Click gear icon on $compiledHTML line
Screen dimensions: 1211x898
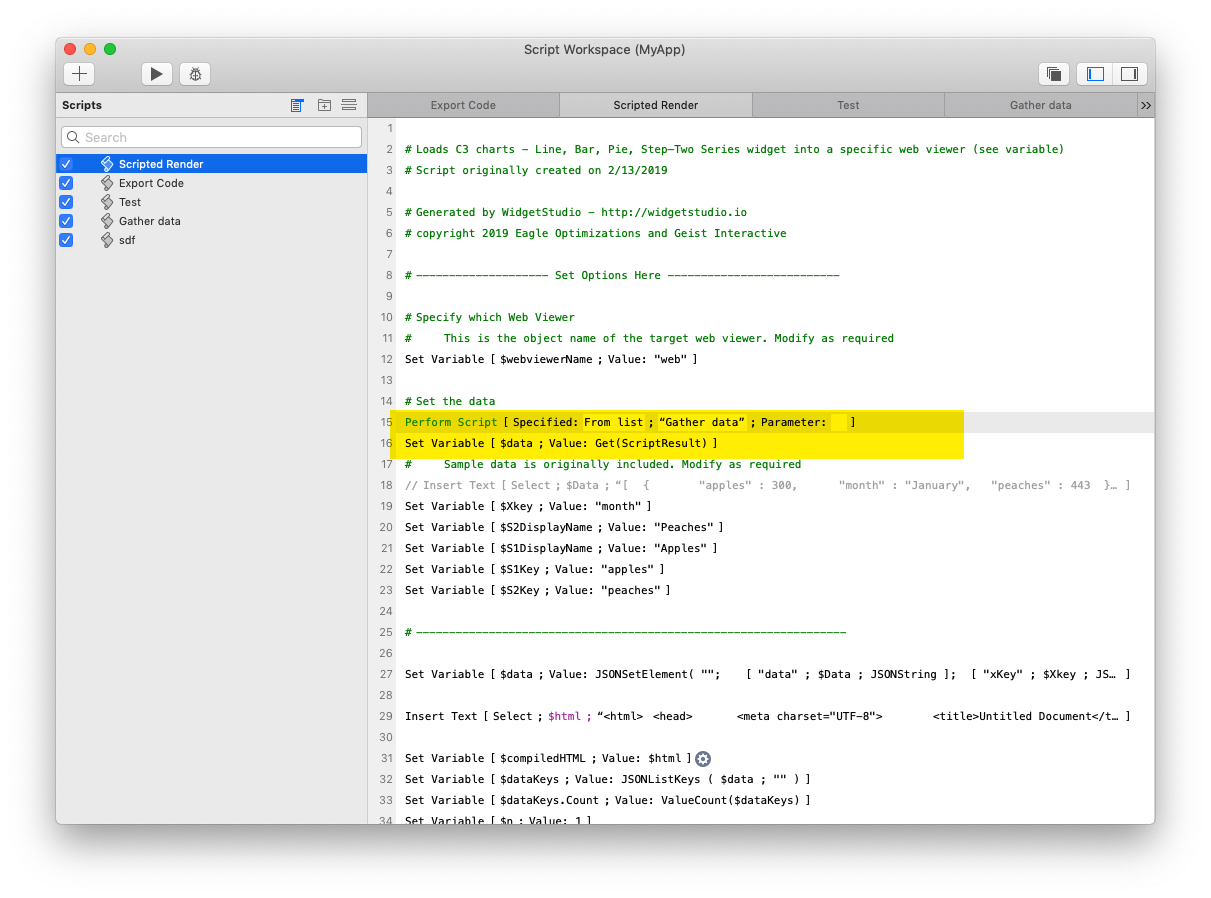[x=703, y=759]
